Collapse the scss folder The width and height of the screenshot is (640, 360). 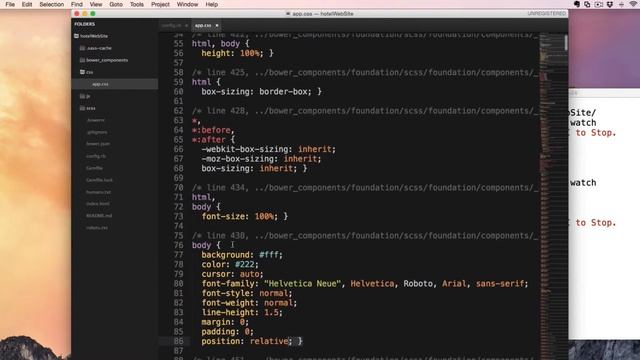91,108
